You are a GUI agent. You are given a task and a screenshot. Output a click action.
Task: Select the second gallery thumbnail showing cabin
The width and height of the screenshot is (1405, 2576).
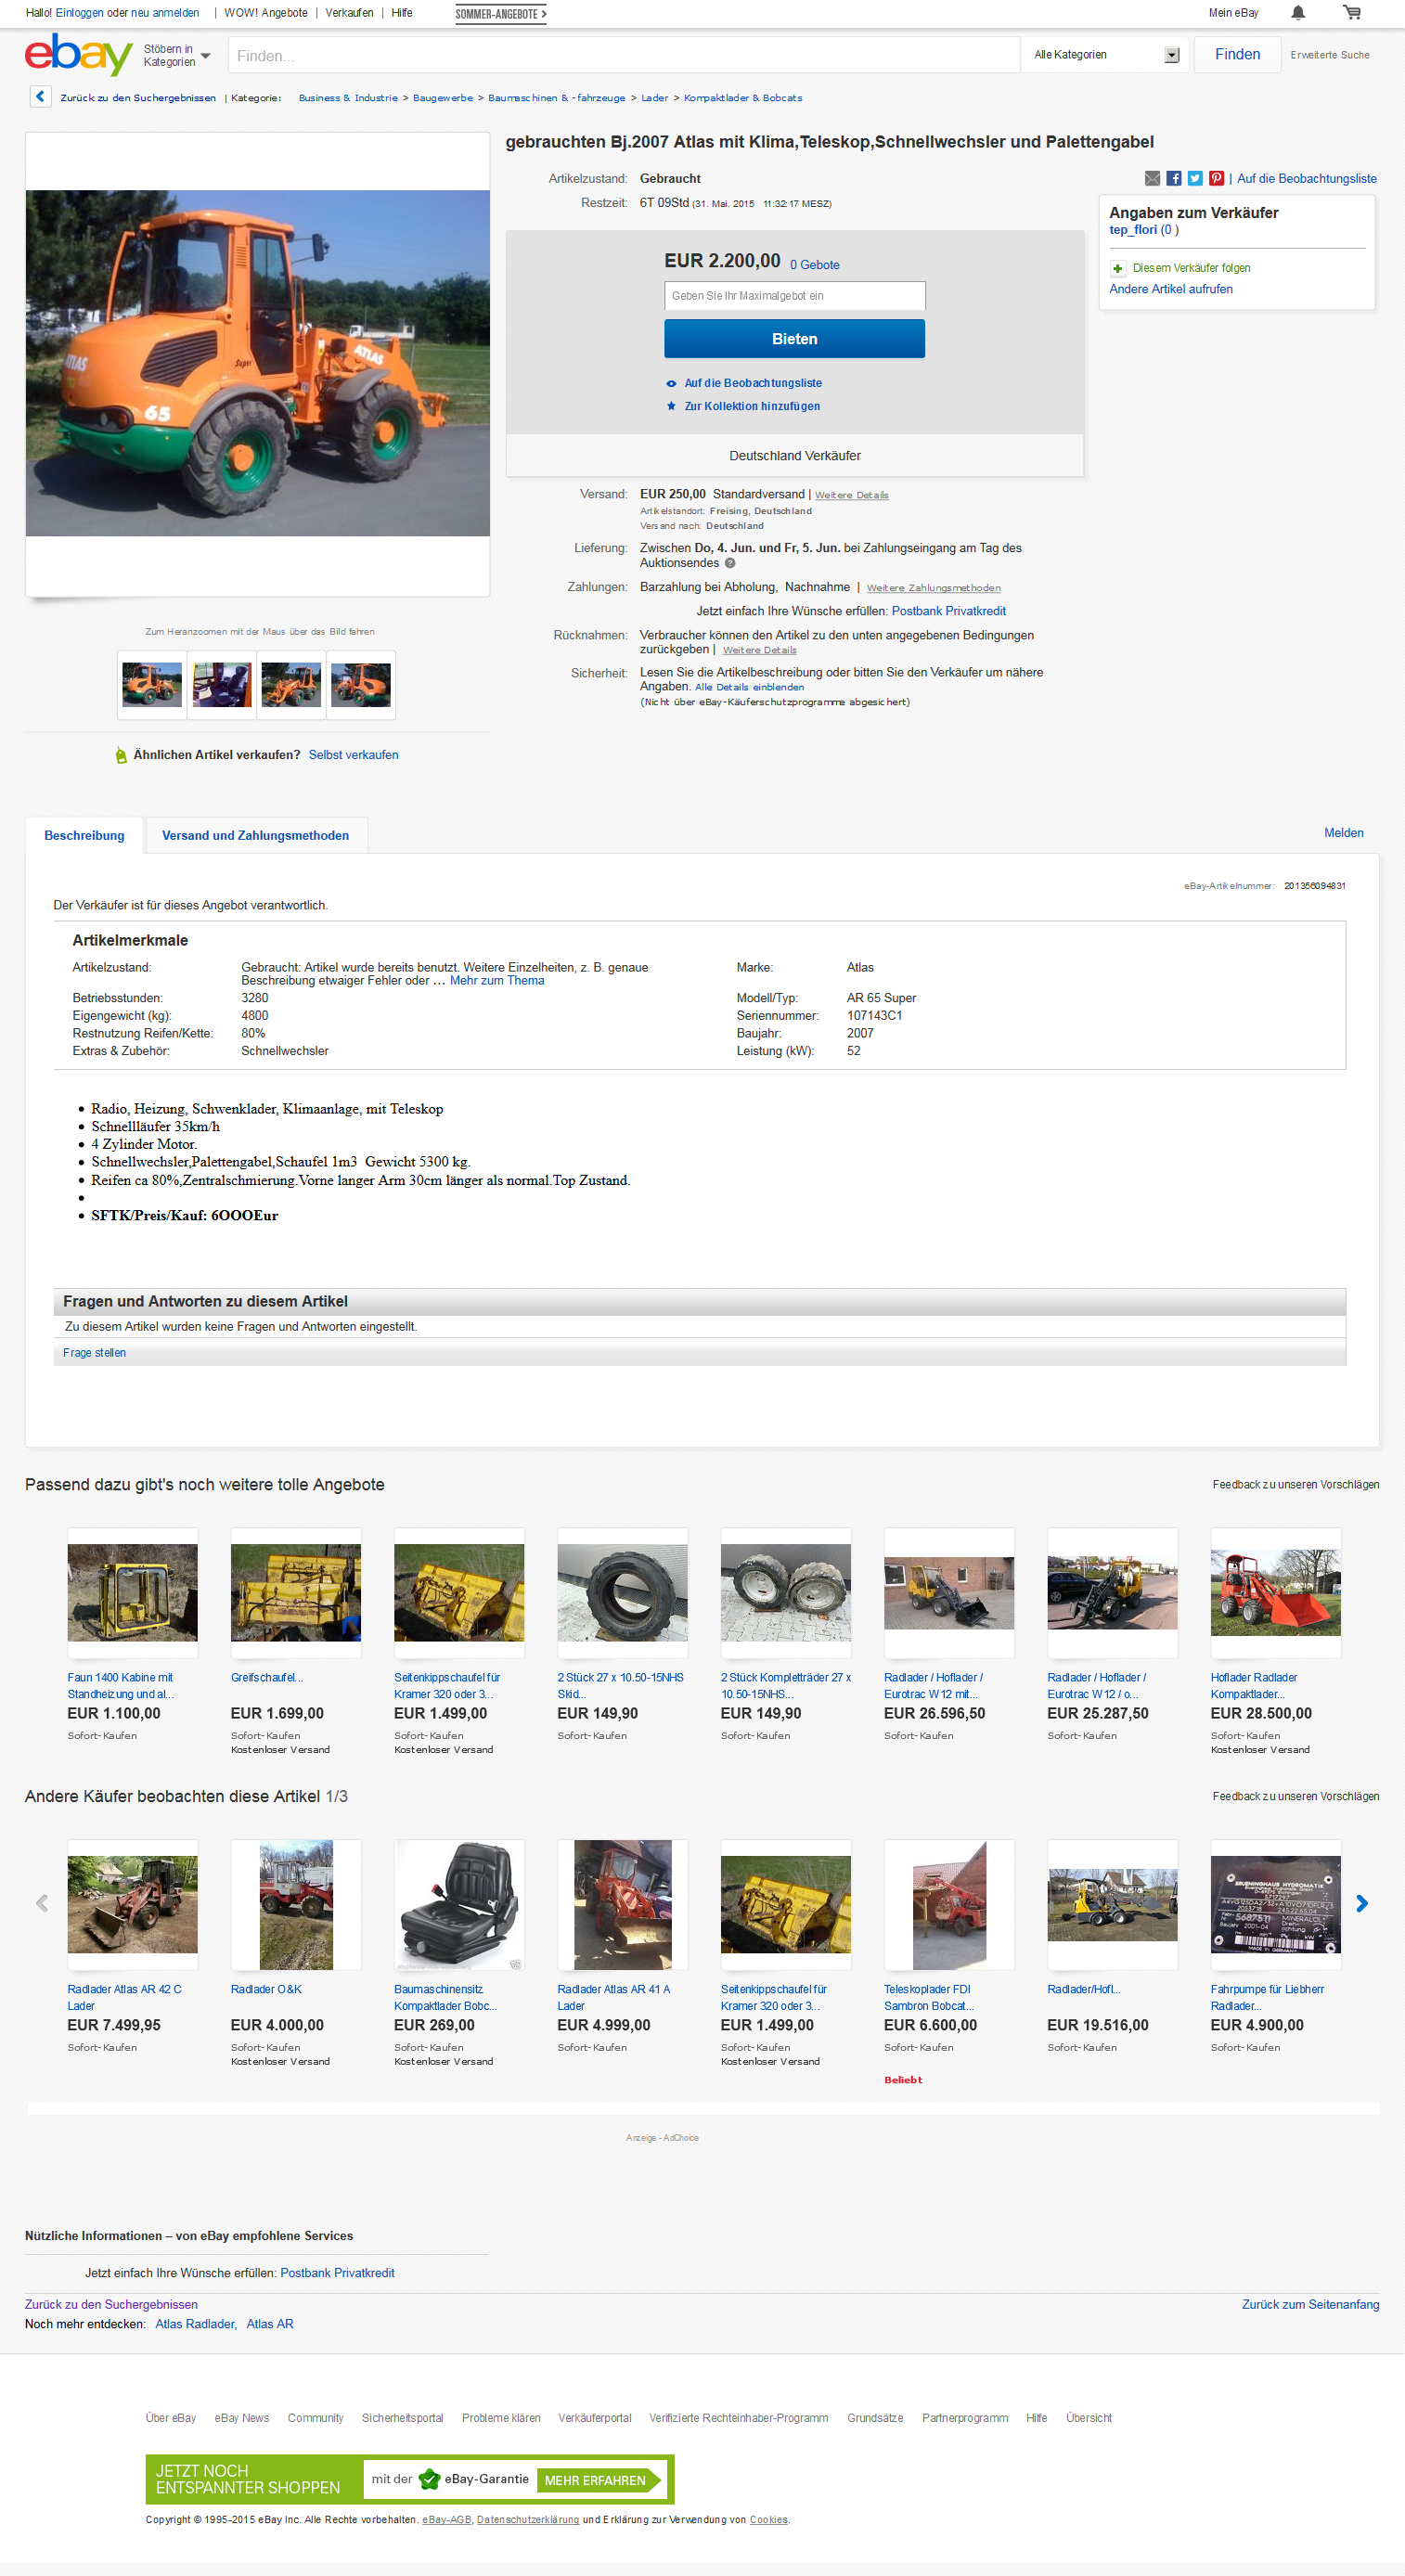pos(222,685)
